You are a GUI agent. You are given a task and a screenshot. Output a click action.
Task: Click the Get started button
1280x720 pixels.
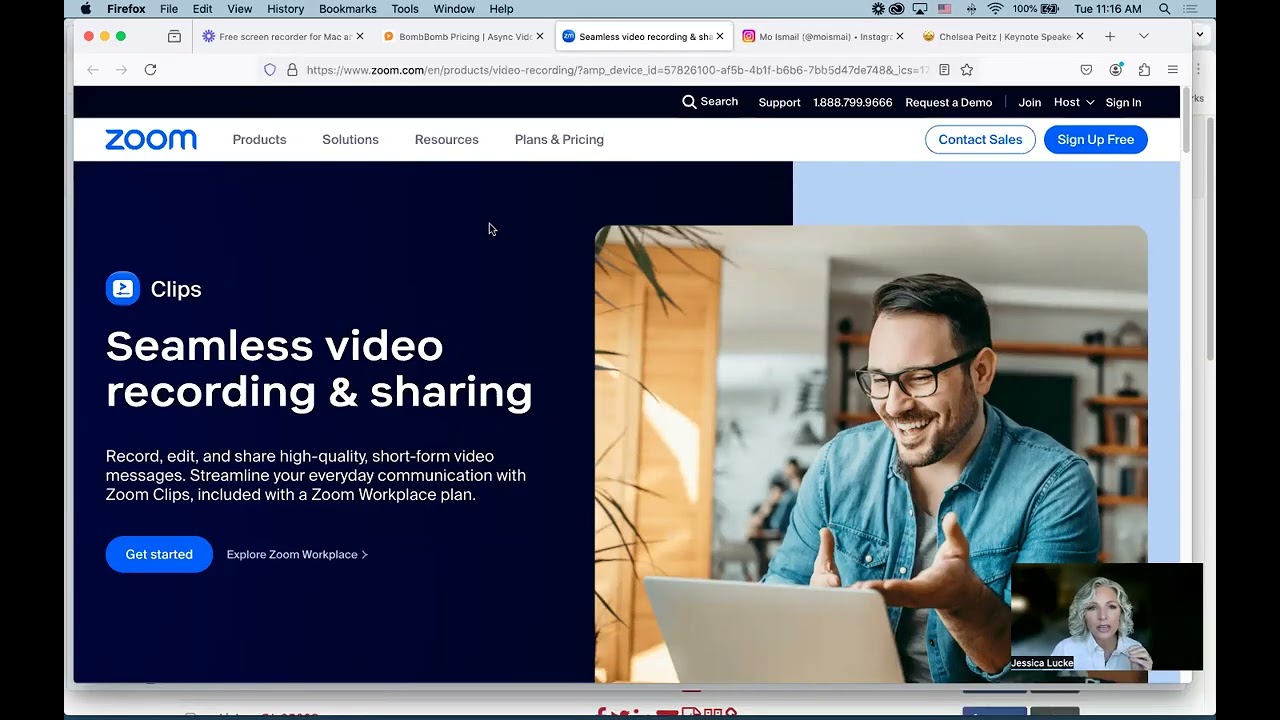[159, 554]
